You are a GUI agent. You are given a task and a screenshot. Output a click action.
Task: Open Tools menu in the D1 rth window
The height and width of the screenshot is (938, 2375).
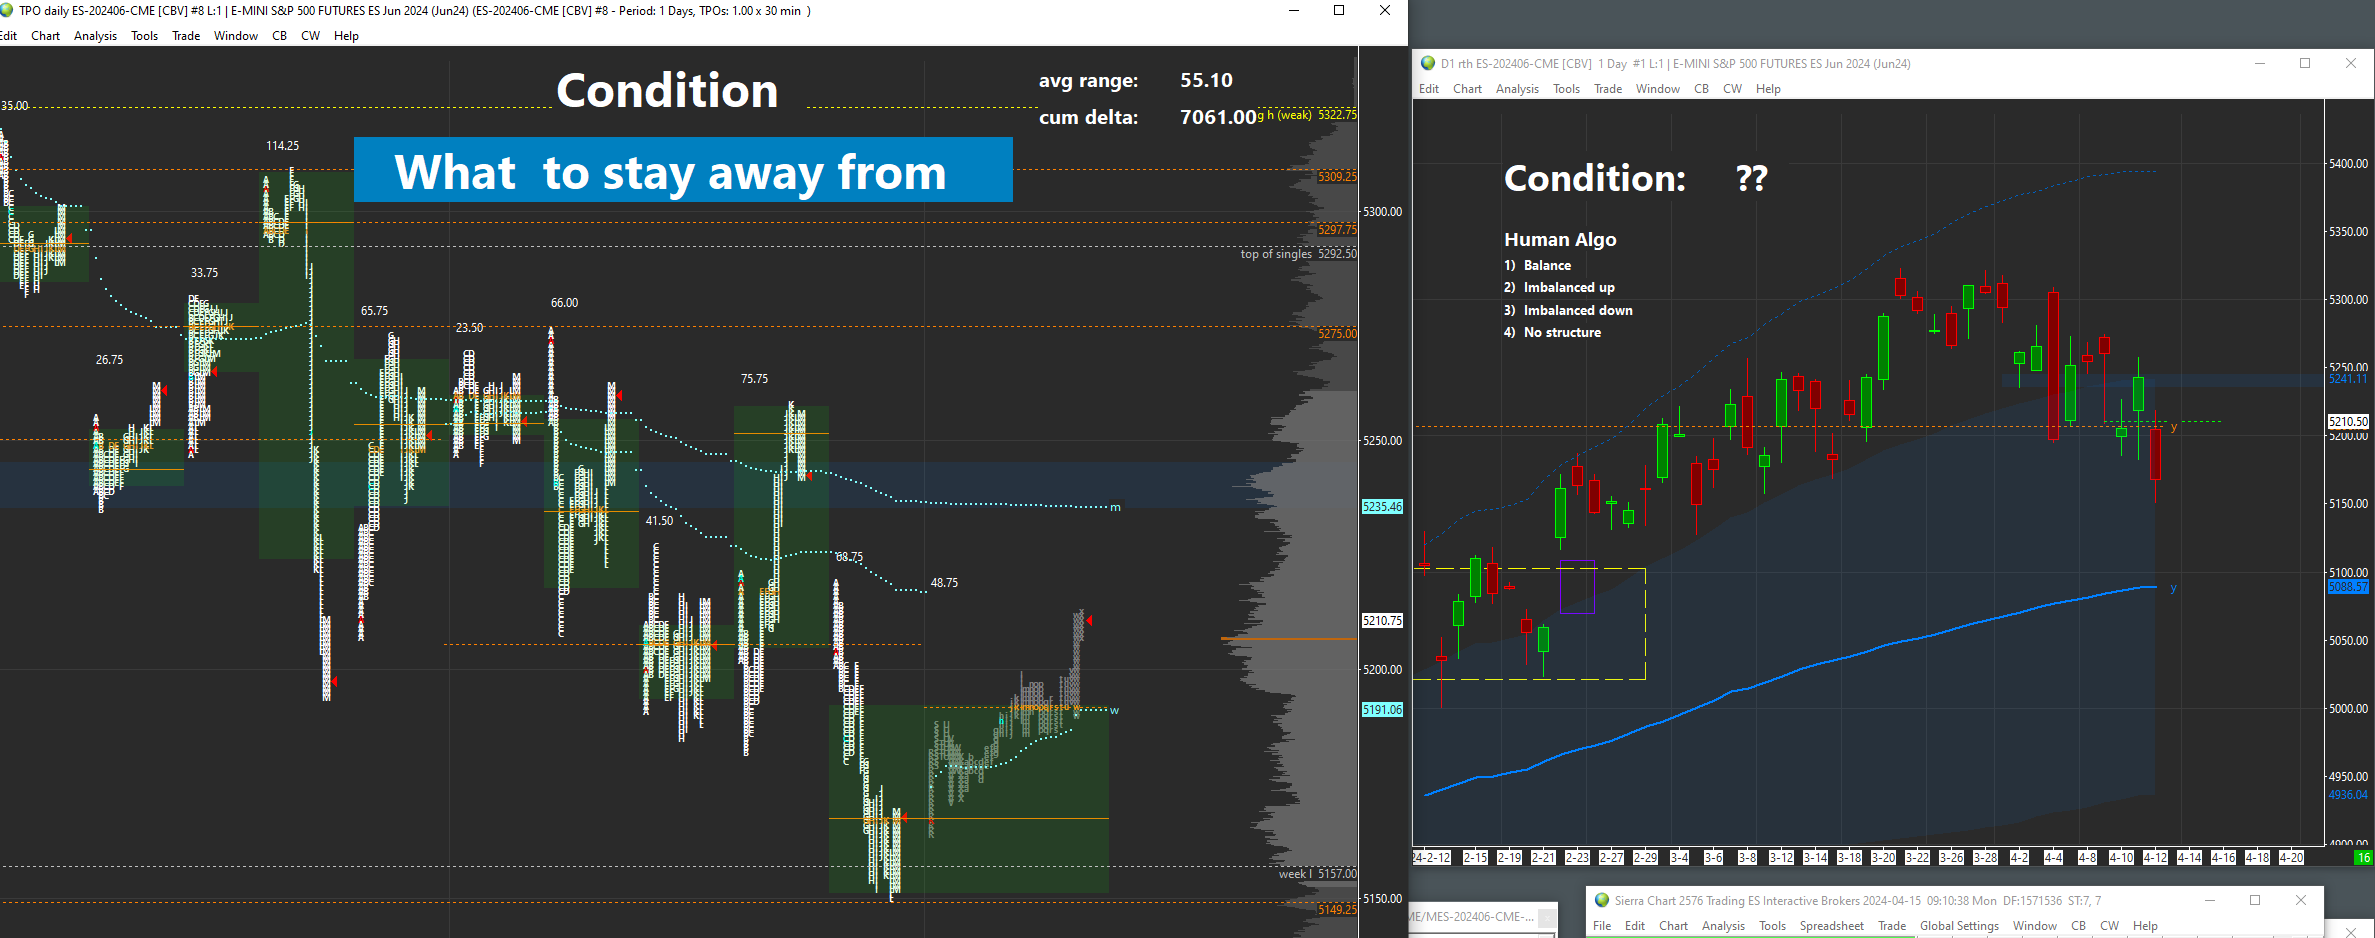1566,89
